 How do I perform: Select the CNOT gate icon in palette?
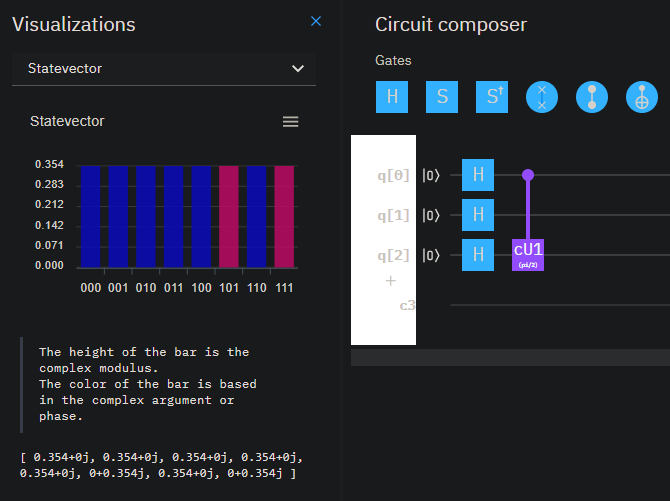point(642,97)
